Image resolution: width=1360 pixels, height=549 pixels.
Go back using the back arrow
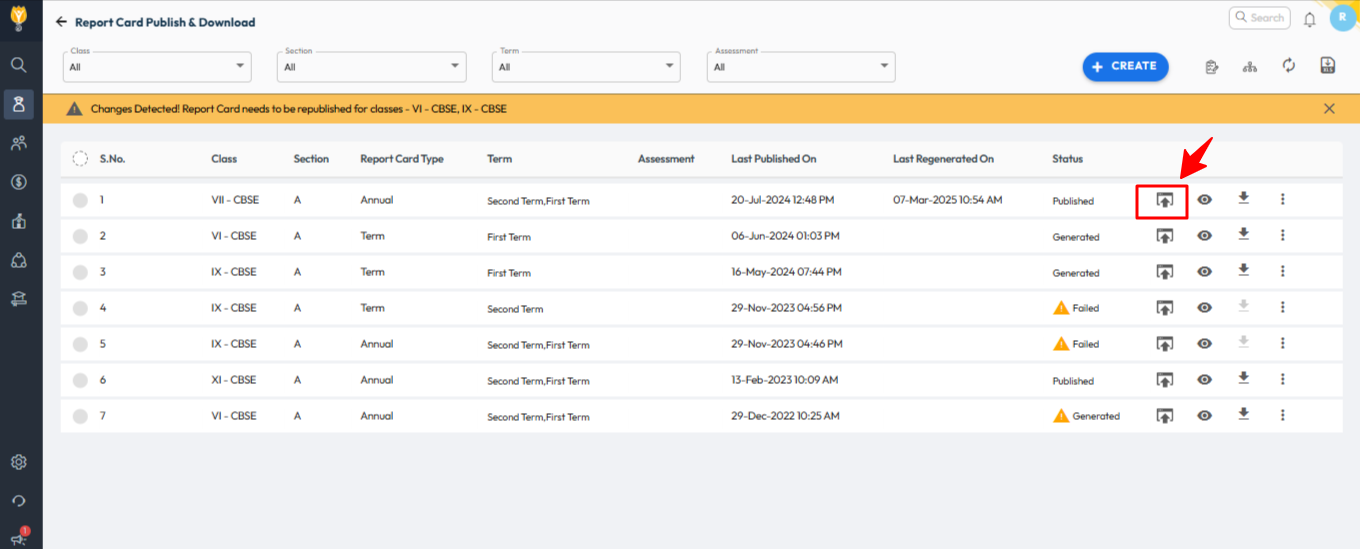[x=62, y=22]
